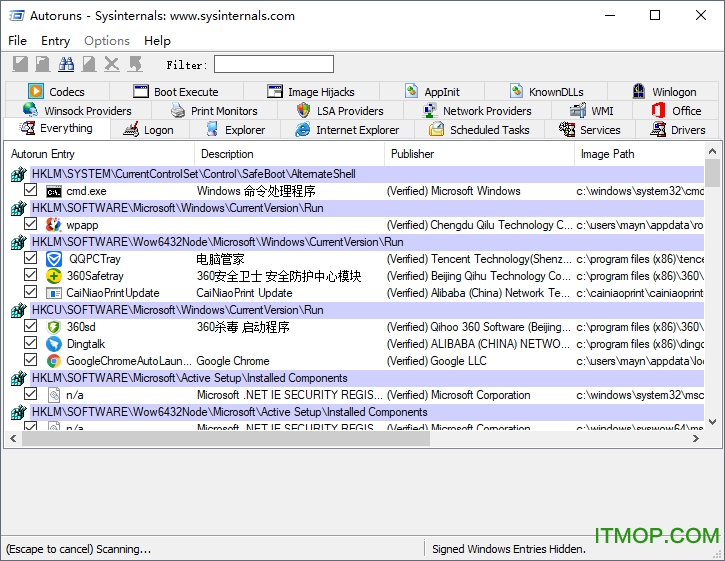Click inside the Filter input box
The height and width of the screenshot is (561, 725).
point(274,64)
